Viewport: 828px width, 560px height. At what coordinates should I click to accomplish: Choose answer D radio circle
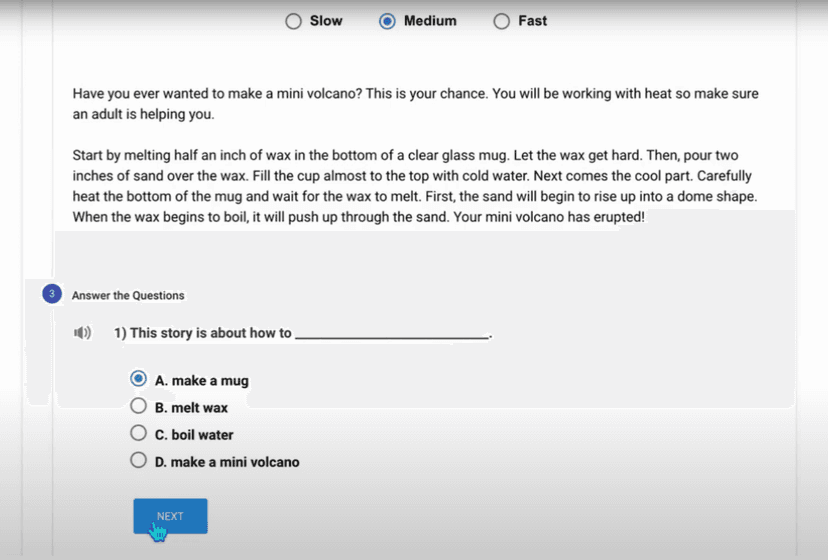pos(139,461)
